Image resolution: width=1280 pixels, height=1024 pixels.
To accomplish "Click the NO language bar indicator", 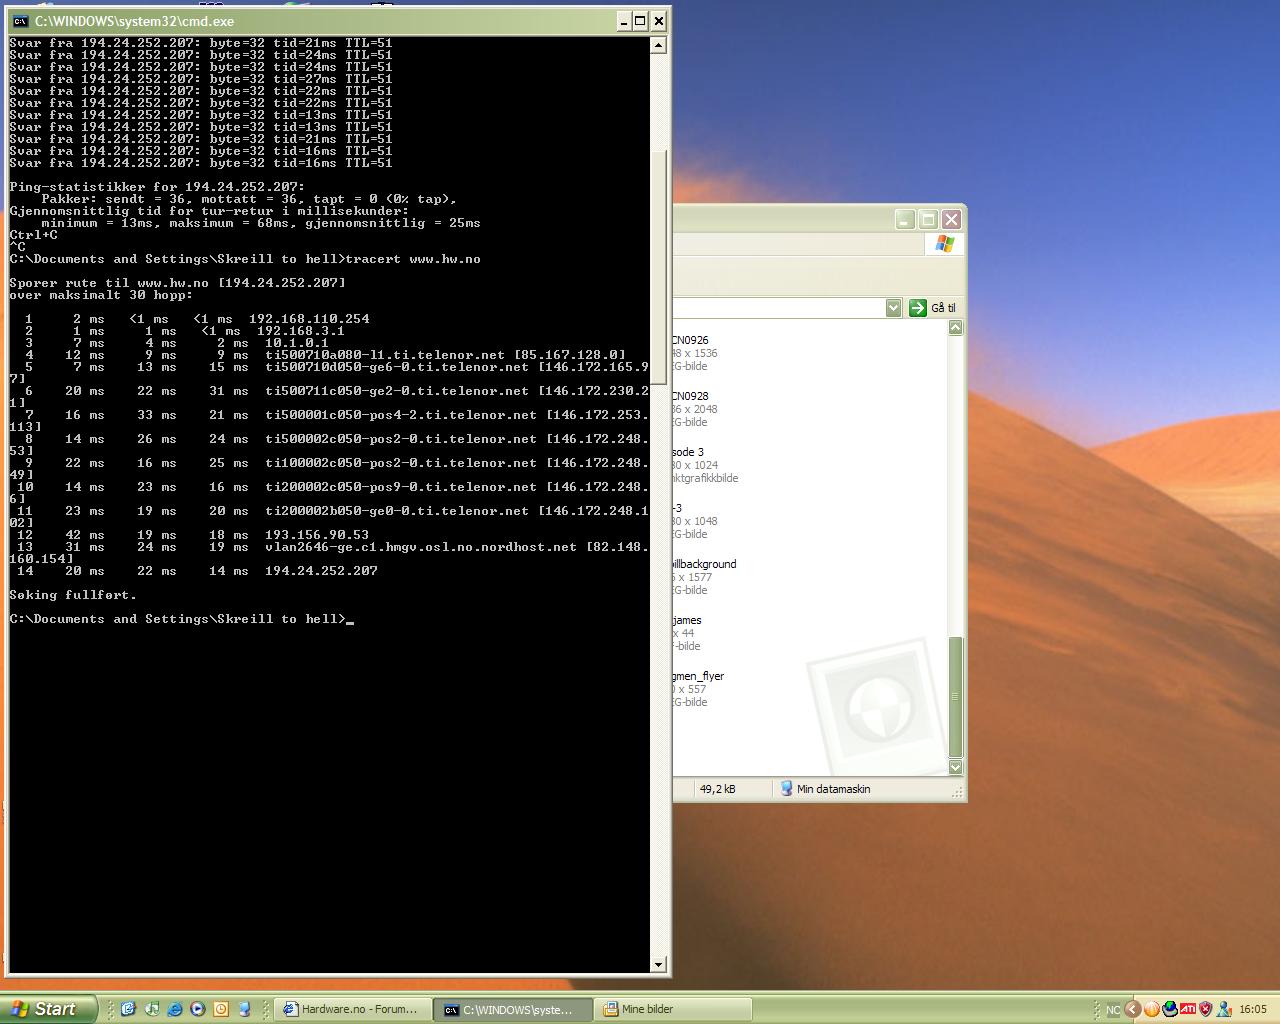I will tap(1112, 1010).
